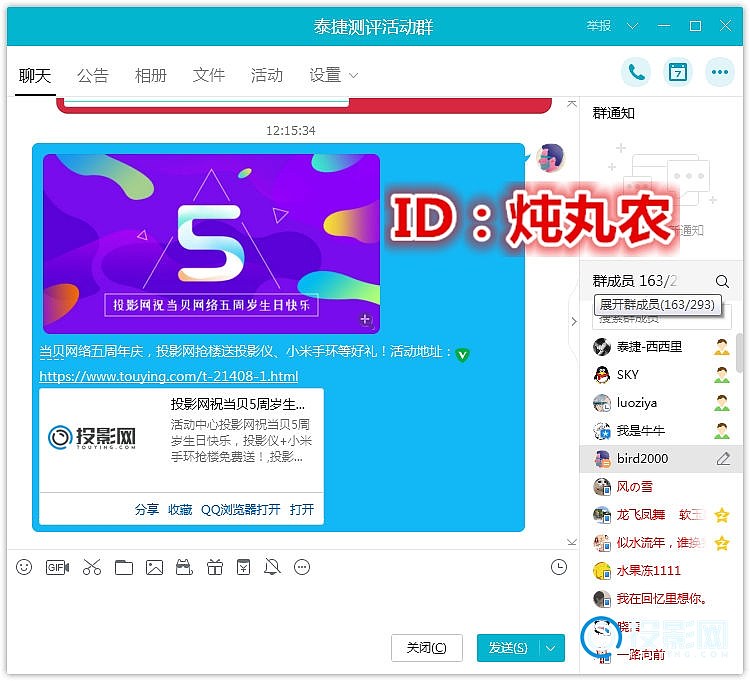Open the 活动 tab

(x=266, y=76)
